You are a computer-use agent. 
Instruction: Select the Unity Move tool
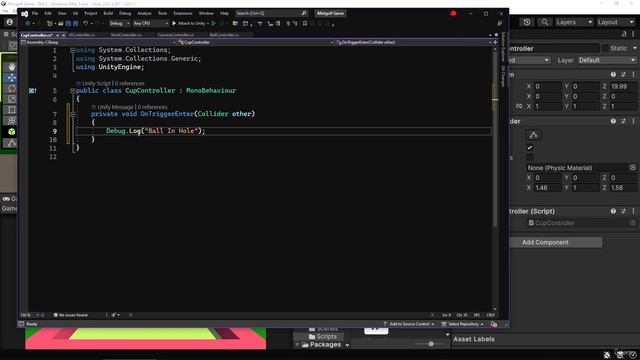click(11, 78)
